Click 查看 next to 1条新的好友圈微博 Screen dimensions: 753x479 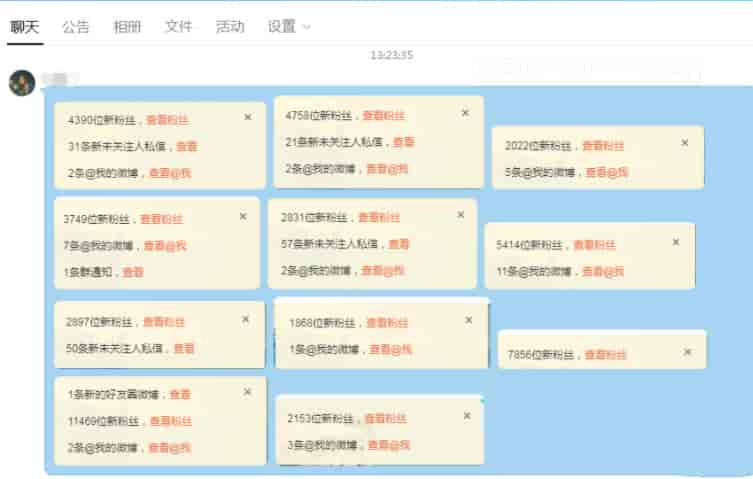pos(181,394)
